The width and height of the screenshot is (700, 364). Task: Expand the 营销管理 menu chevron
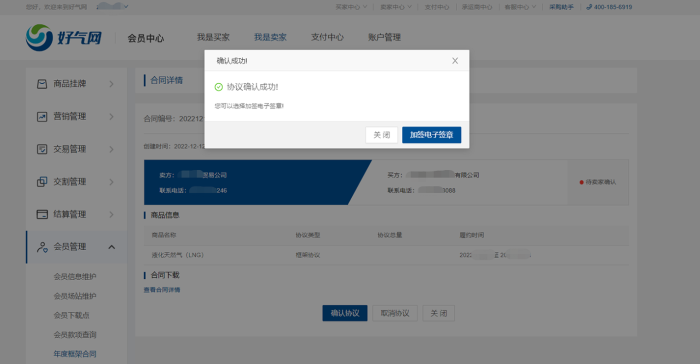(x=112, y=117)
